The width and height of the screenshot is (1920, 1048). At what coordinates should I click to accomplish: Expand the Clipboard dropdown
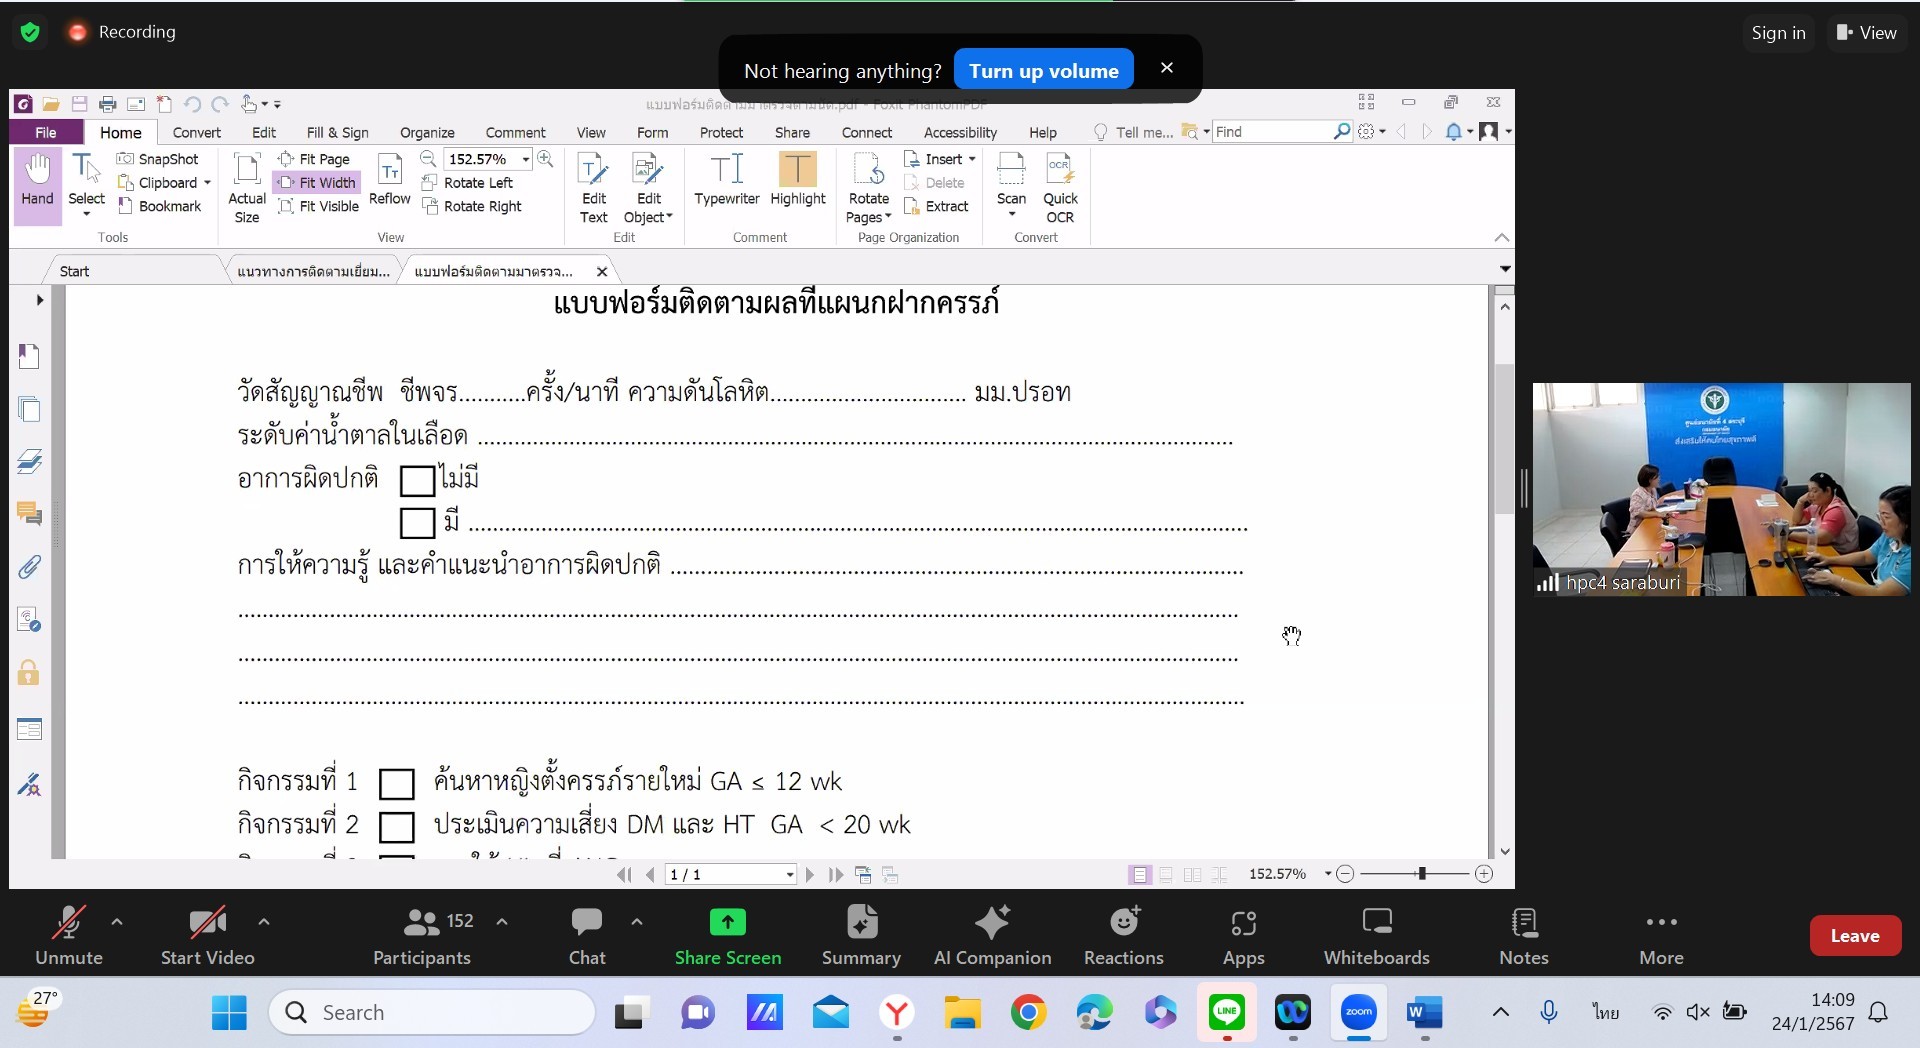(207, 183)
